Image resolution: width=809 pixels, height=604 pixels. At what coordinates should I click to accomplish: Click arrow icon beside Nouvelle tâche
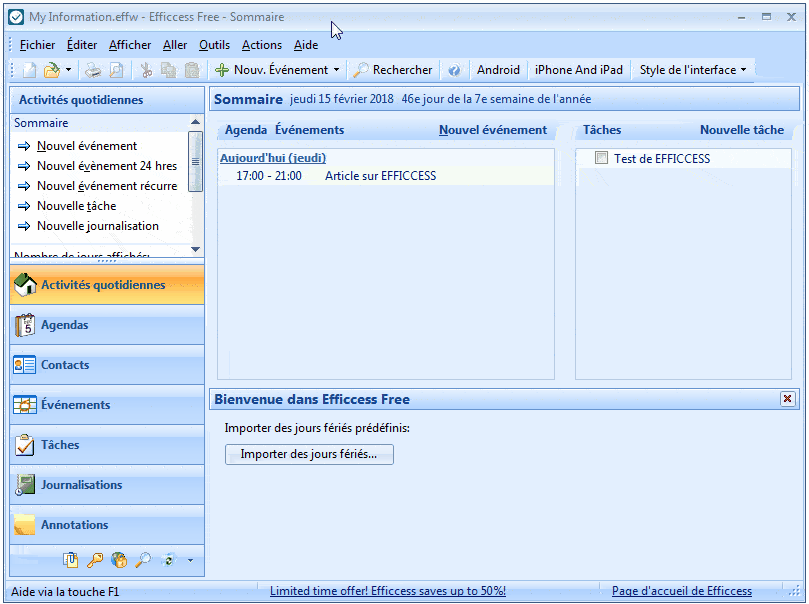click(x=24, y=206)
